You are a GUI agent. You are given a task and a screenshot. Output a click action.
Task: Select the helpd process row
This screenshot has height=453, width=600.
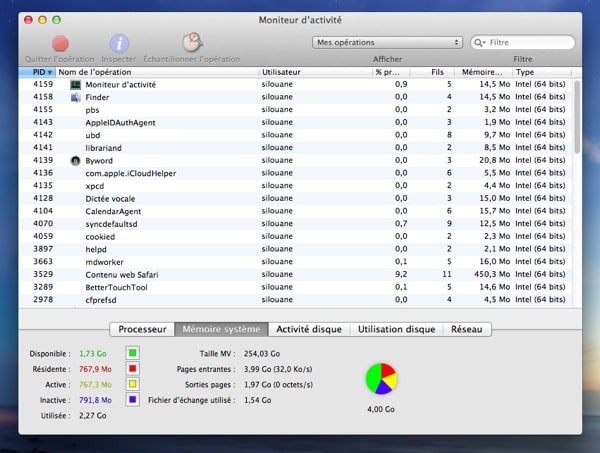point(296,249)
